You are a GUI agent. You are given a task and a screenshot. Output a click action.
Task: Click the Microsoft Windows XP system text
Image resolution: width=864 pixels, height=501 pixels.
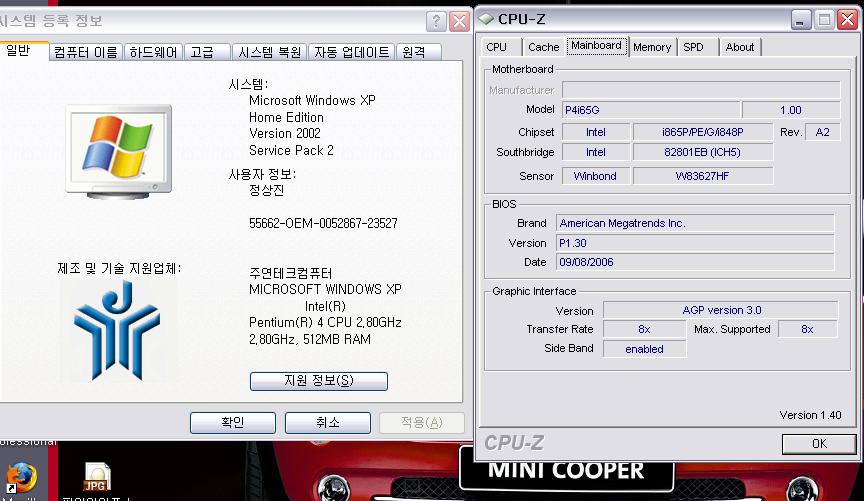click(x=312, y=100)
